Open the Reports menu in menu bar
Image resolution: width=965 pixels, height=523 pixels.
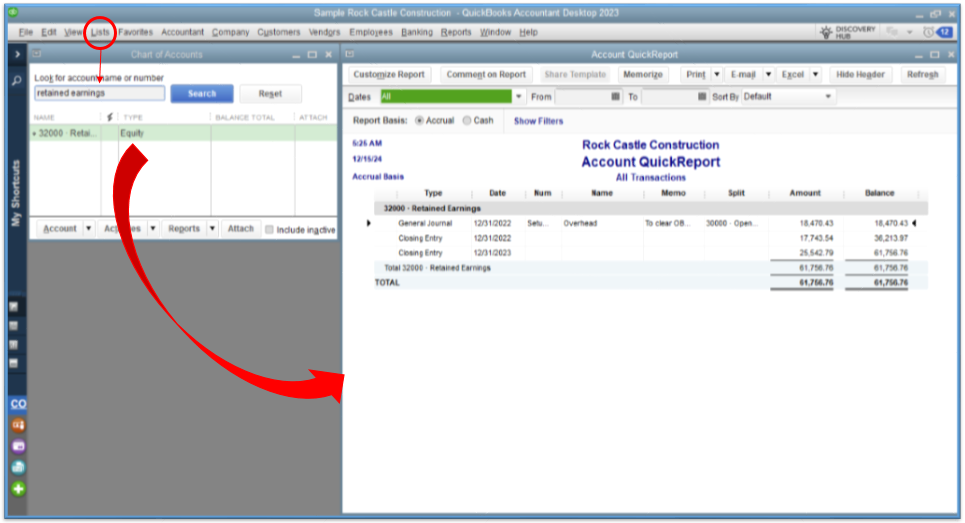click(x=456, y=32)
